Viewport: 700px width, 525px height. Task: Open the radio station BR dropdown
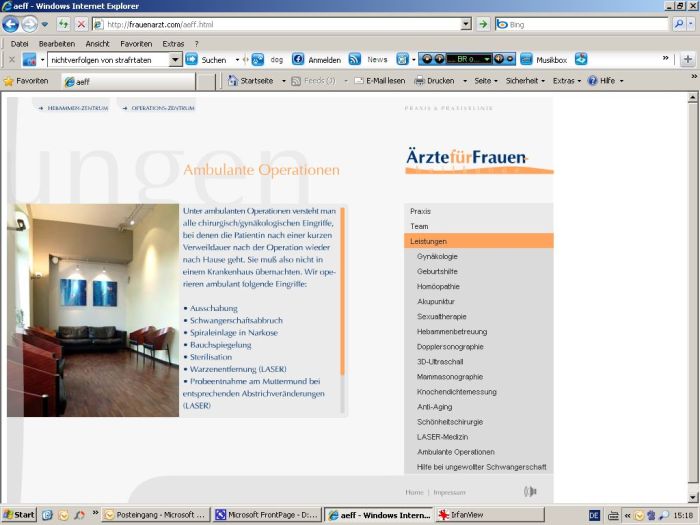point(487,59)
